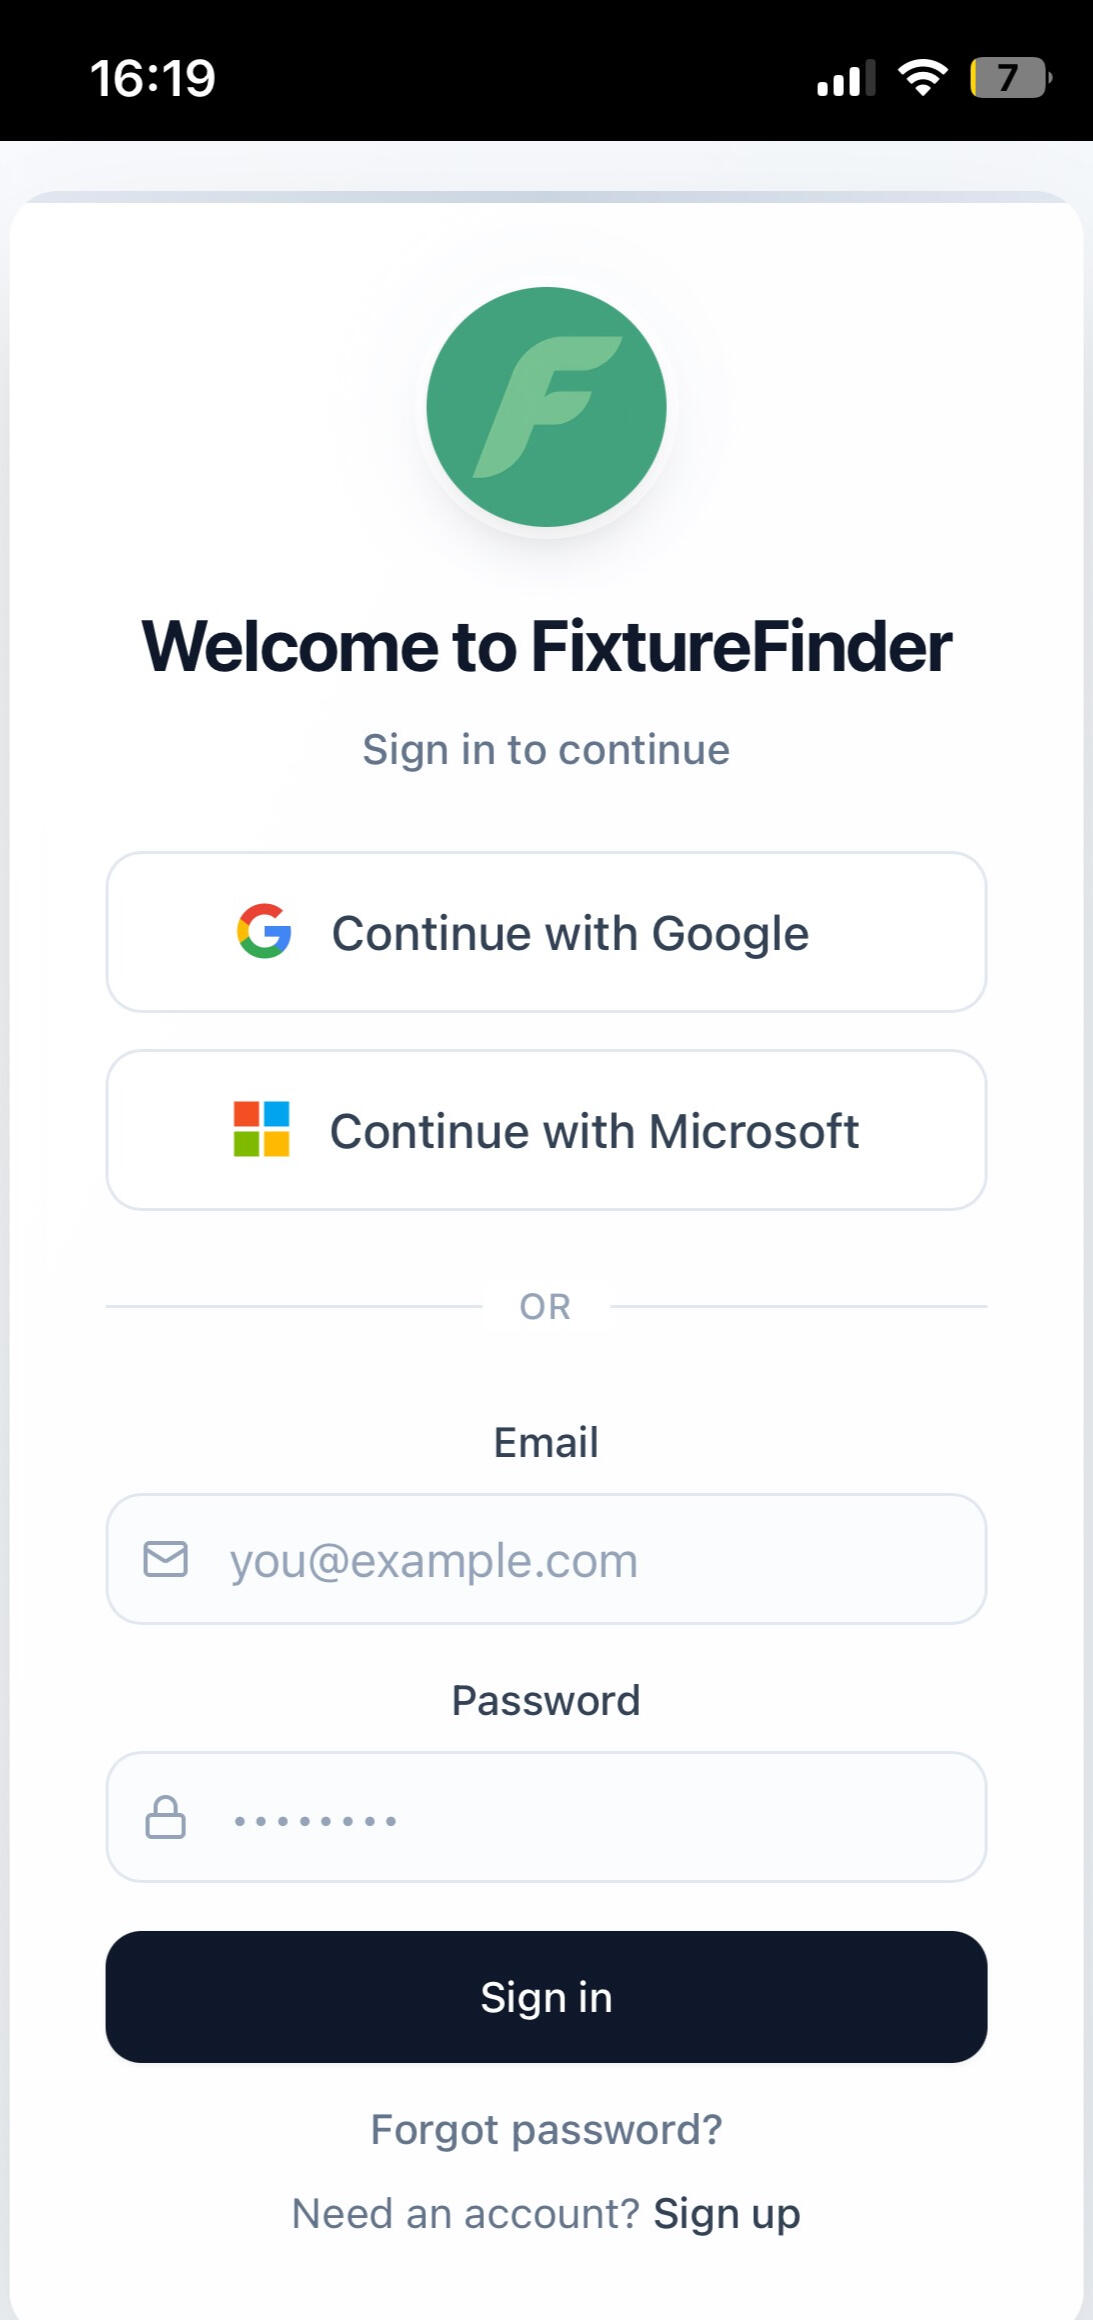Focus the Email input field
The image size is (1093, 2320).
pos(580,1559)
